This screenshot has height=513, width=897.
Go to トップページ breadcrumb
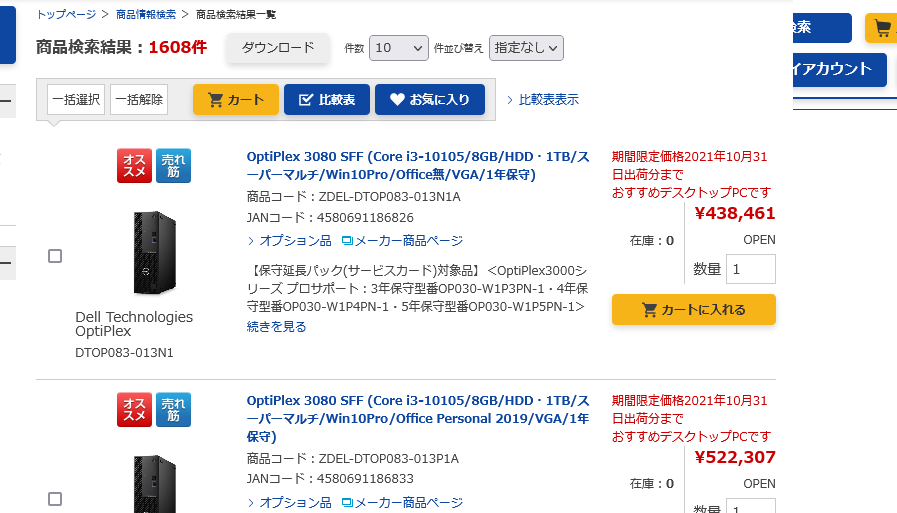[66, 14]
